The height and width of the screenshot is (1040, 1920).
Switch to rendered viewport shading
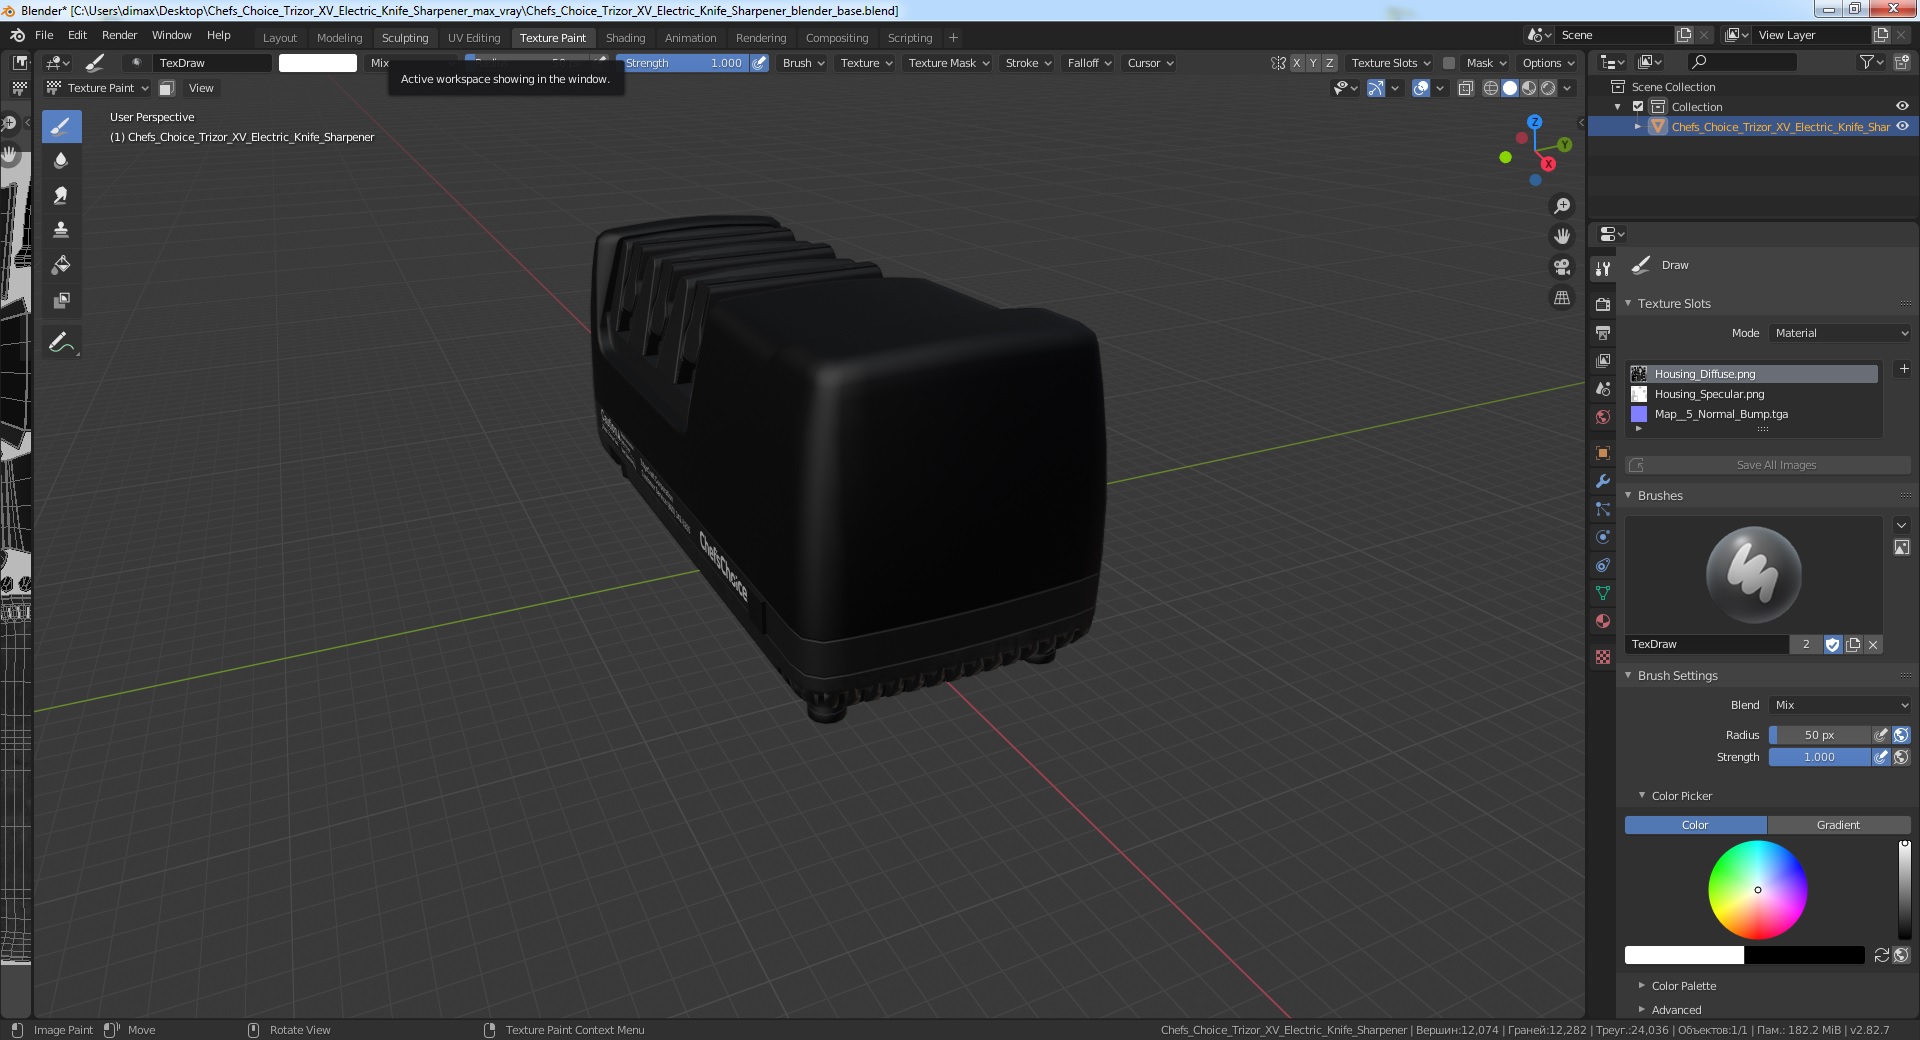[x=1548, y=88]
